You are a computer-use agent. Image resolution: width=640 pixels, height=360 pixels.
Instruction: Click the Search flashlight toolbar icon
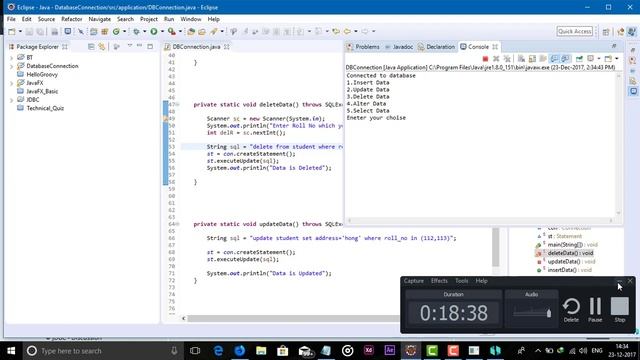[213, 31]
